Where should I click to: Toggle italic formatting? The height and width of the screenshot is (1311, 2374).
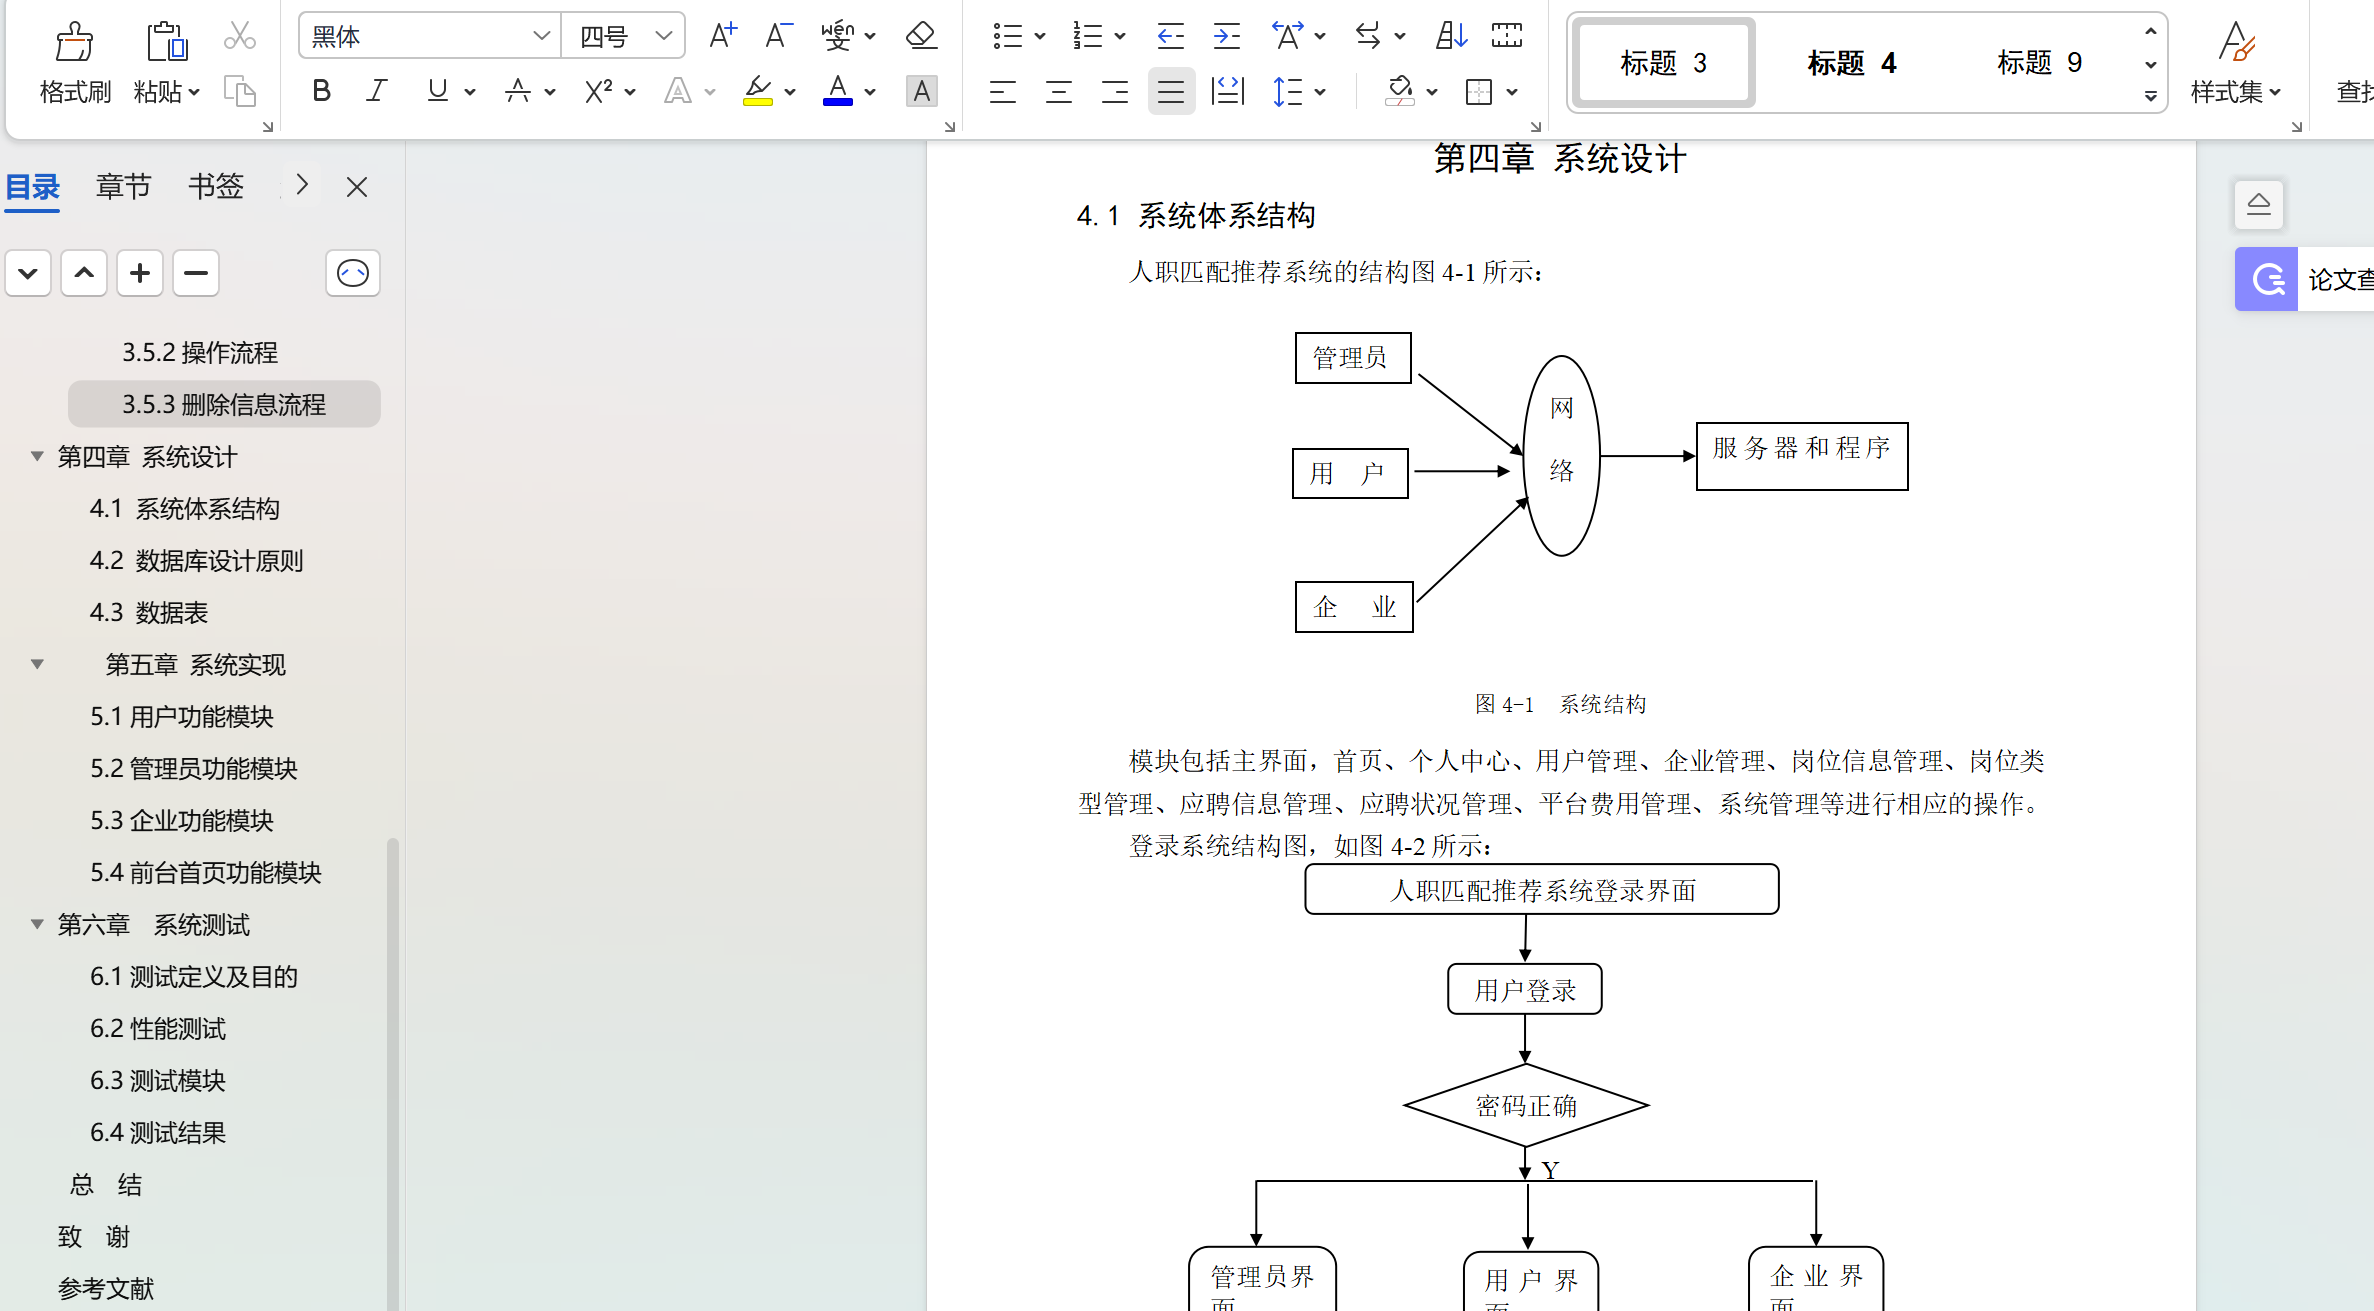coord(376,92)
